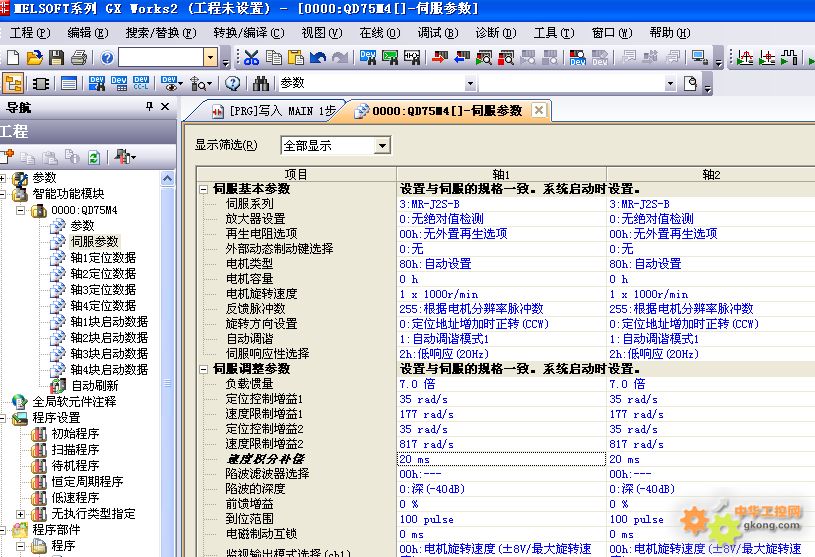The image size is (815, 557).
Task: Click the device search Dev binoculars icon
Action: pos(367,57)
